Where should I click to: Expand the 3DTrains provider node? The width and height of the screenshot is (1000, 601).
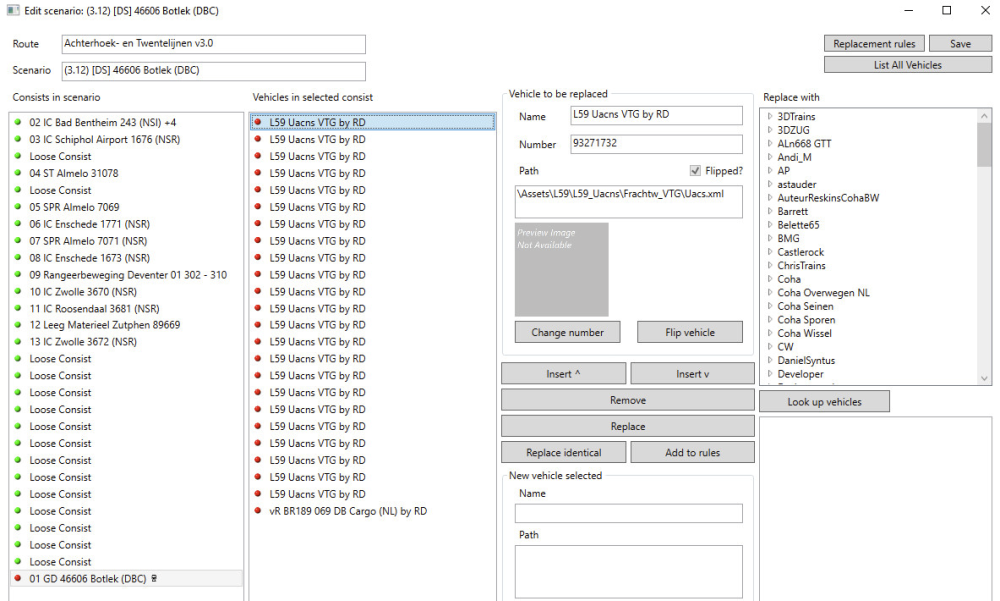[770, 117]
